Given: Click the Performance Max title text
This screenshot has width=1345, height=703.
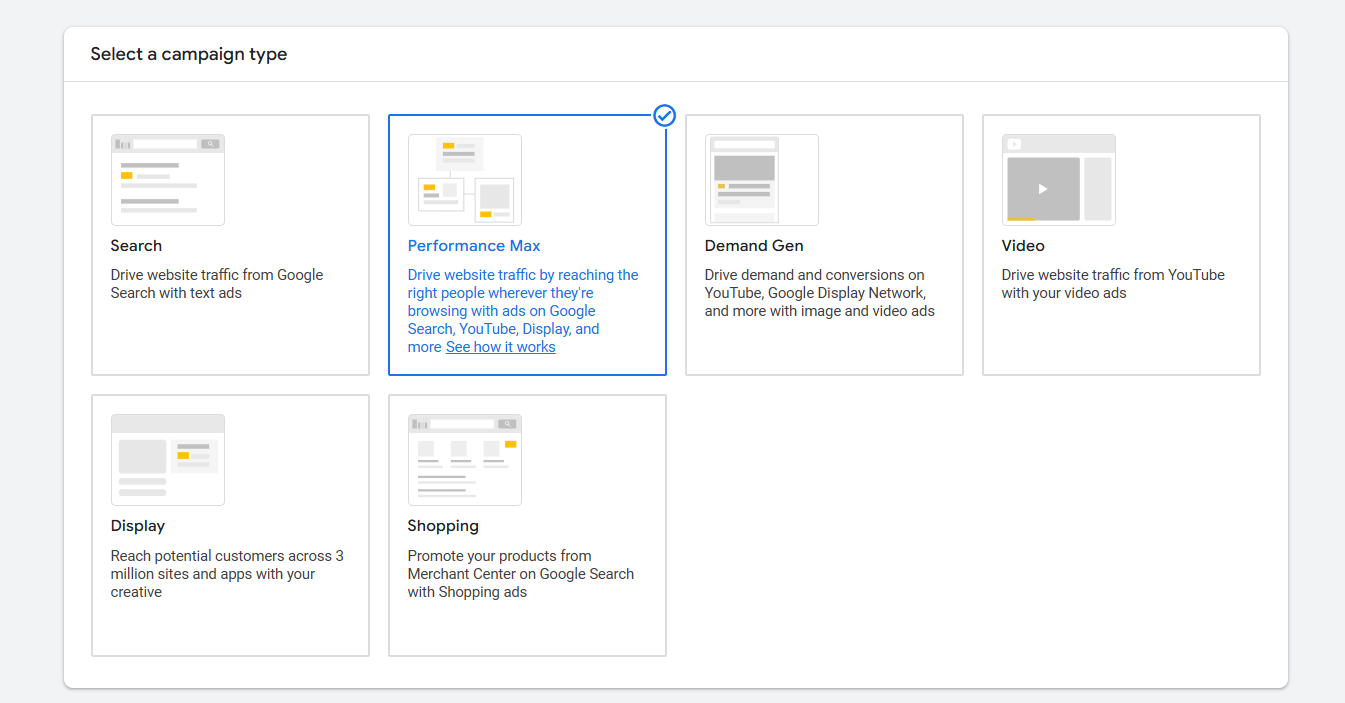Looking at the screenshot, I should point(474,246).
